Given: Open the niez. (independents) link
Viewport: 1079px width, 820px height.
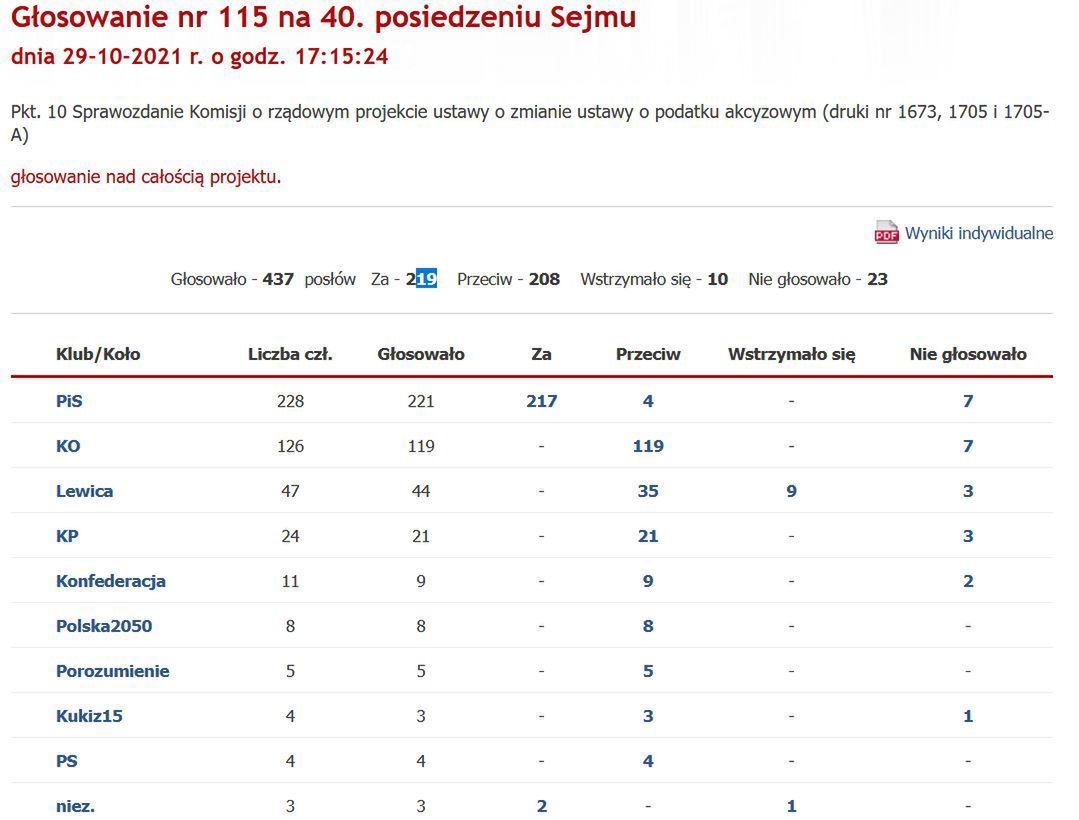Looking at the screenshot, I should click(75, 806).
